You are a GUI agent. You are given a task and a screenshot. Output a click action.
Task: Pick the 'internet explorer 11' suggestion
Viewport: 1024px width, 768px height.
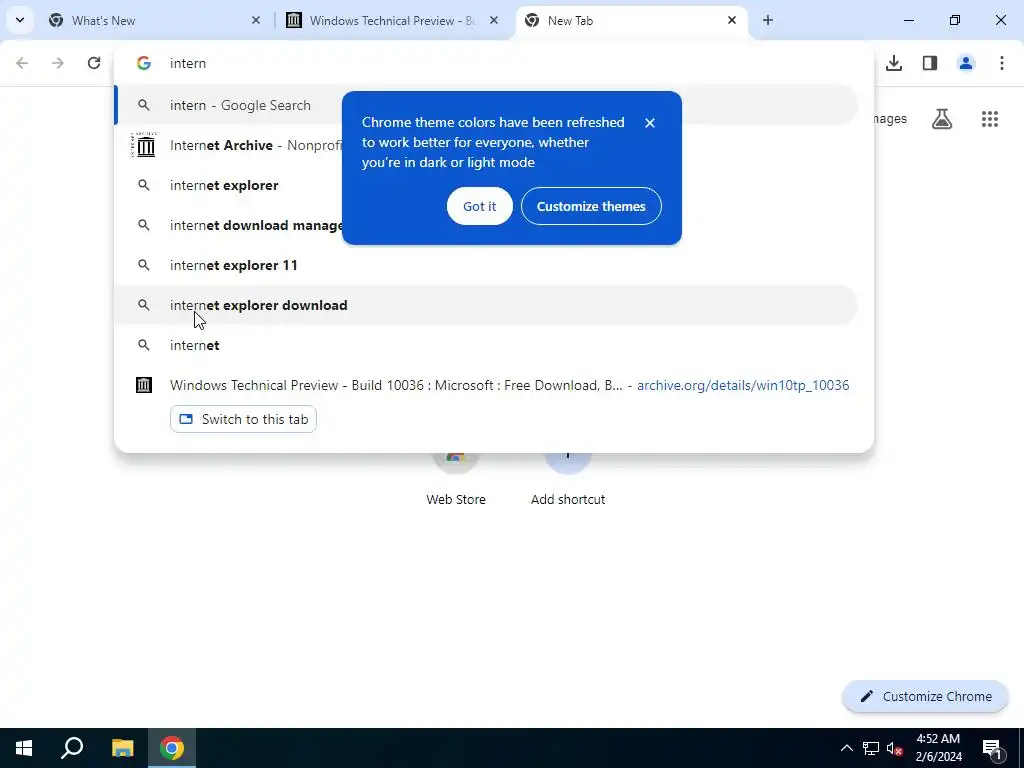pos(486,265)
